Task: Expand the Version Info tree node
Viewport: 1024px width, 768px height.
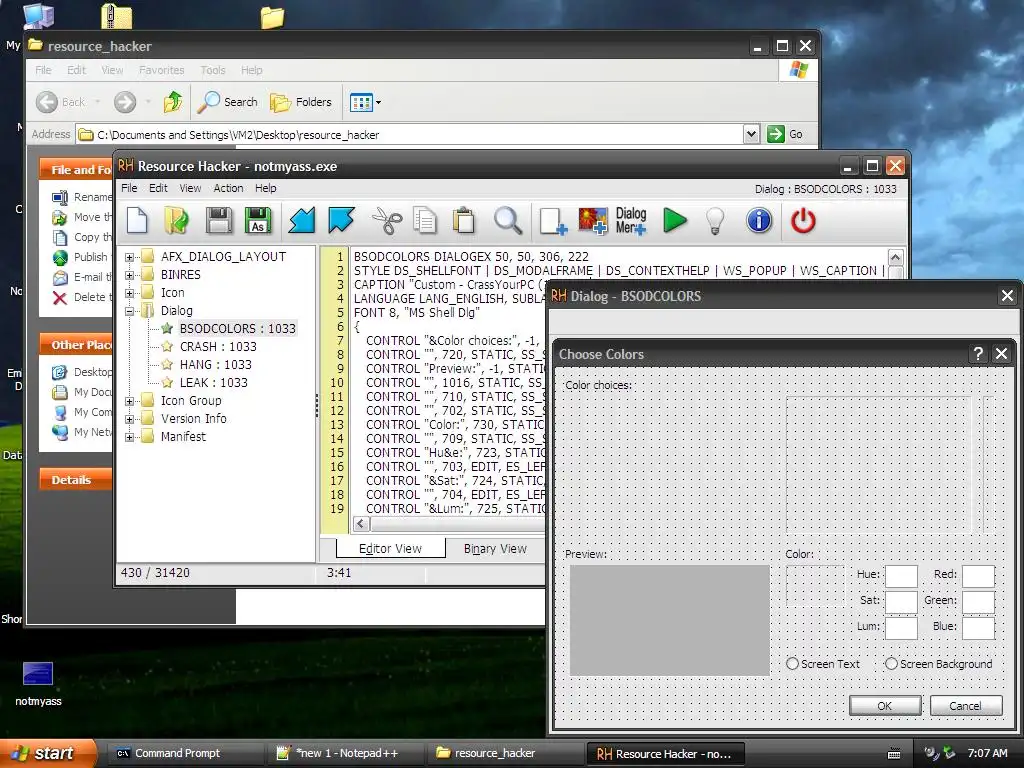Action: pos(129,419)
